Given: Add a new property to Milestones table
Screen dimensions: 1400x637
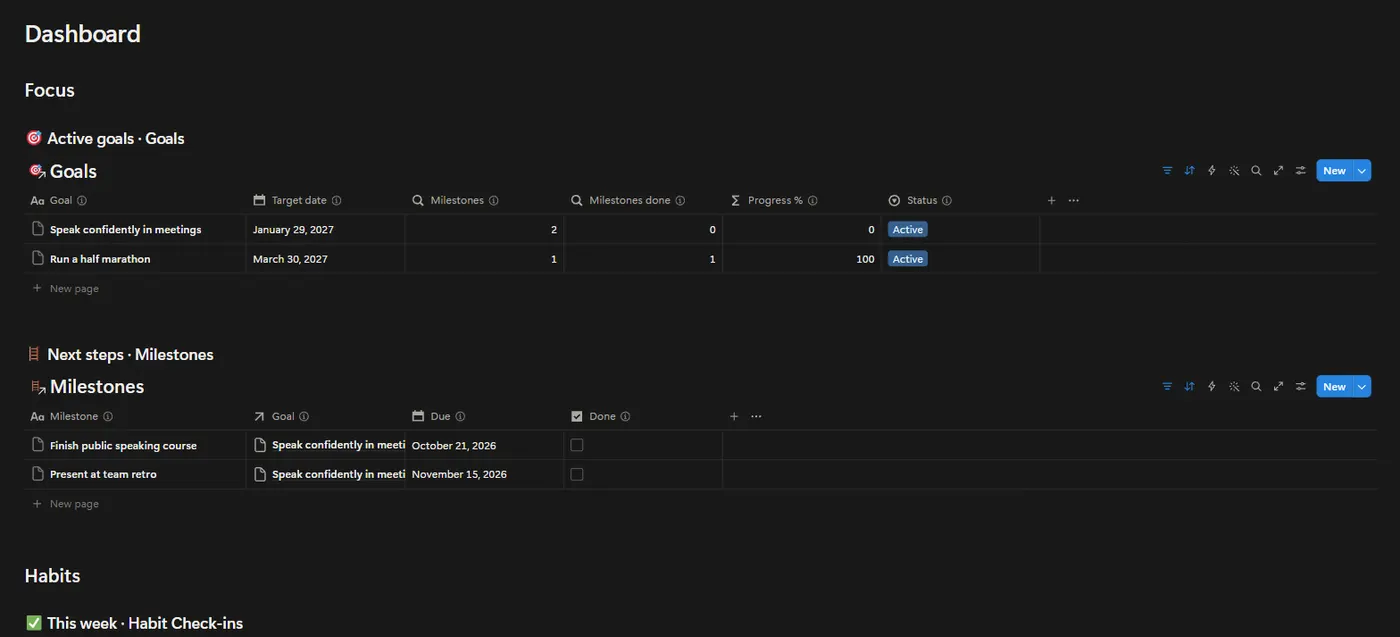Looking at the screenshot, I should click(x=734, y=417).
